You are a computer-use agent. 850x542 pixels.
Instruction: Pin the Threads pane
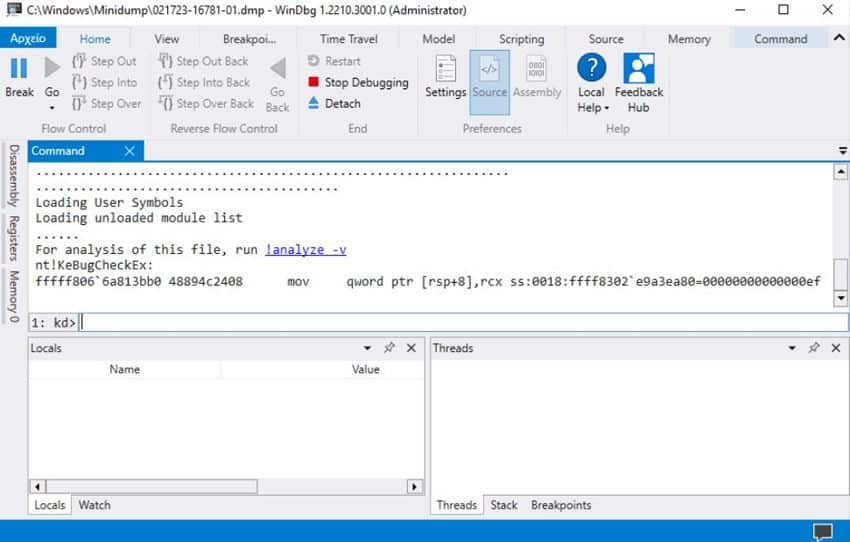[x=814, y=348]
